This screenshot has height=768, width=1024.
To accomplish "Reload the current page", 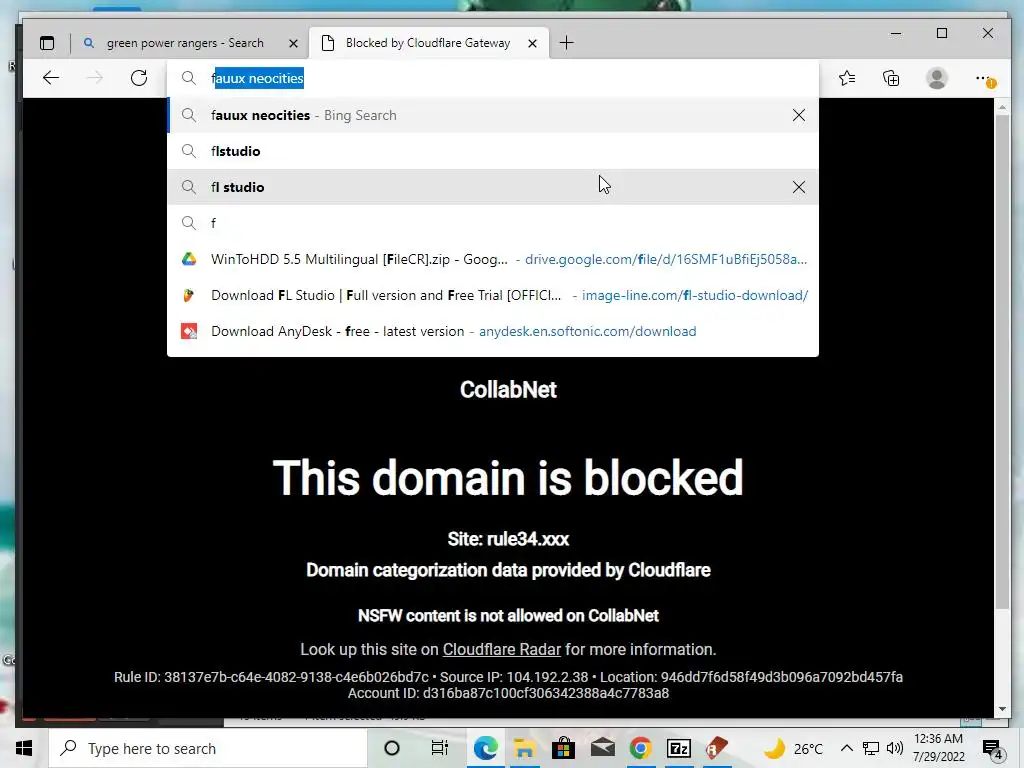I will 139,78.
